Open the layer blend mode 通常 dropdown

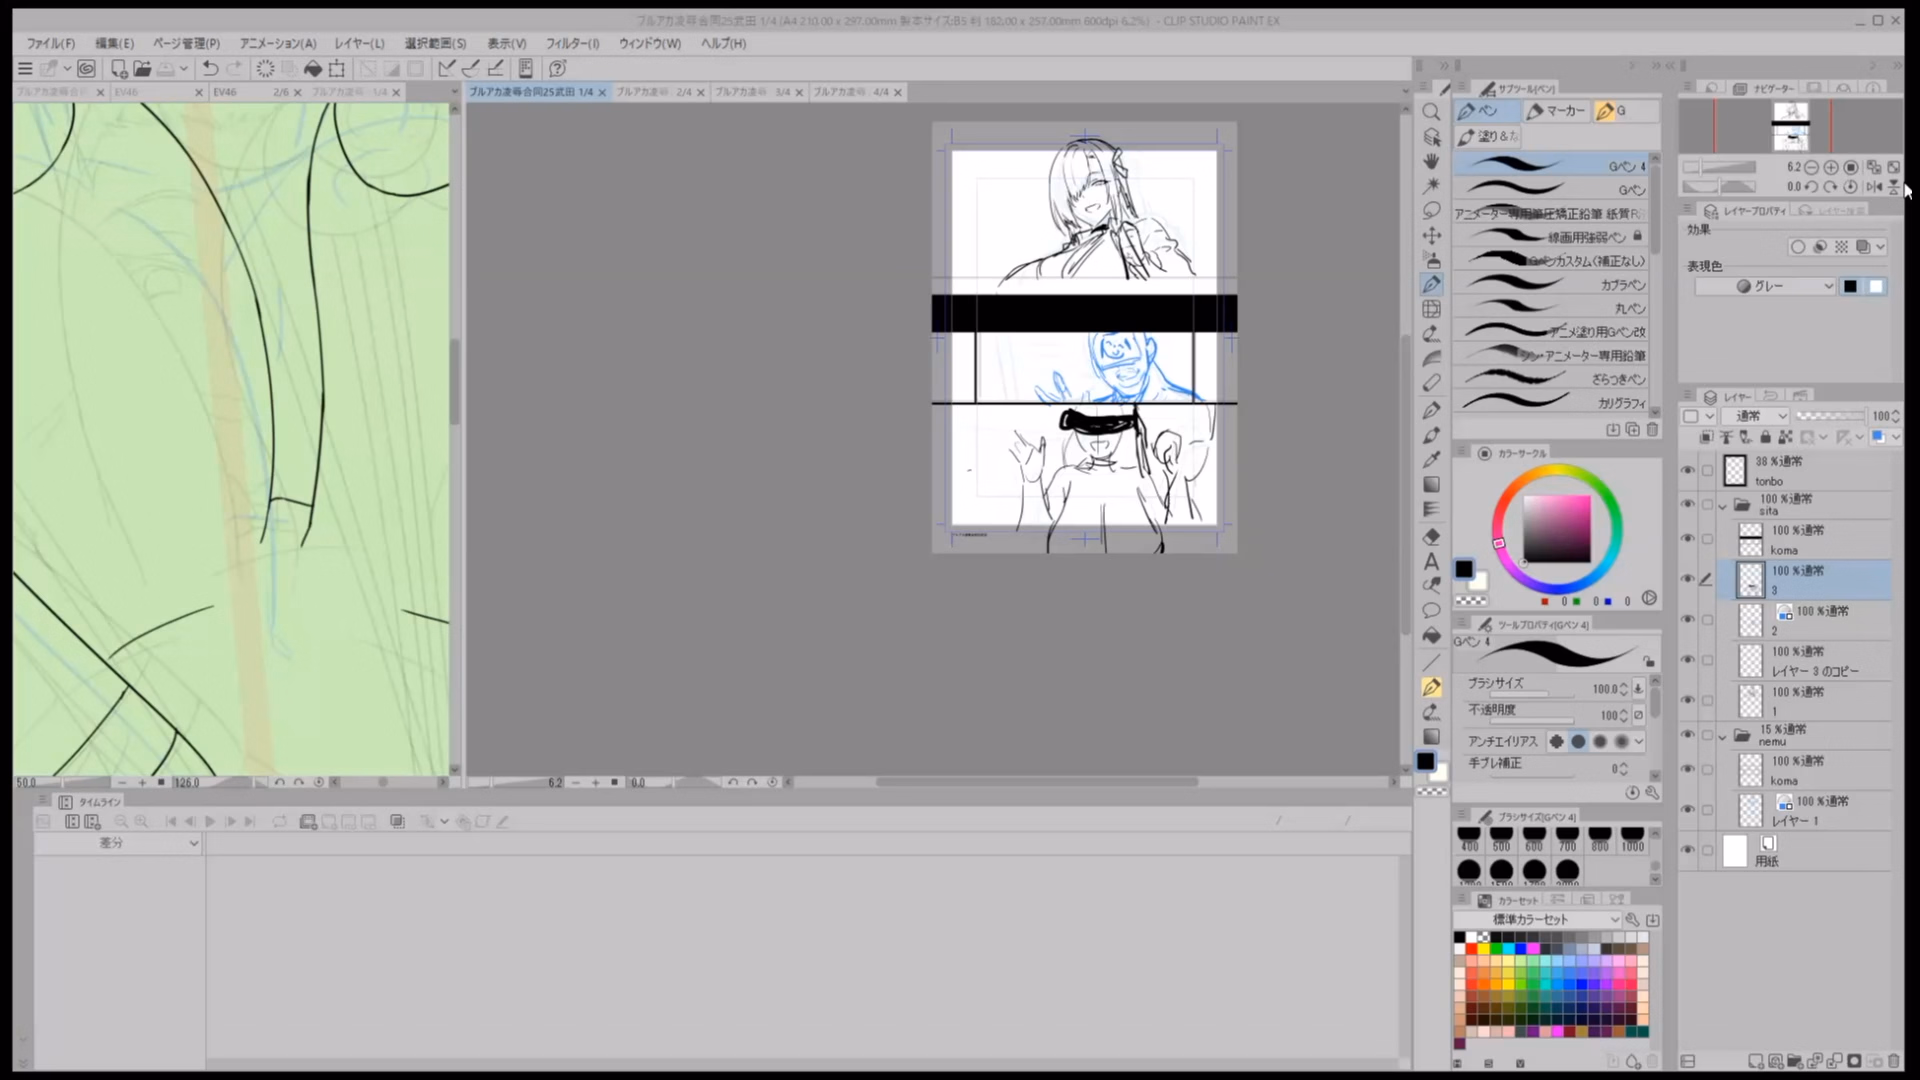[1761, 416]
